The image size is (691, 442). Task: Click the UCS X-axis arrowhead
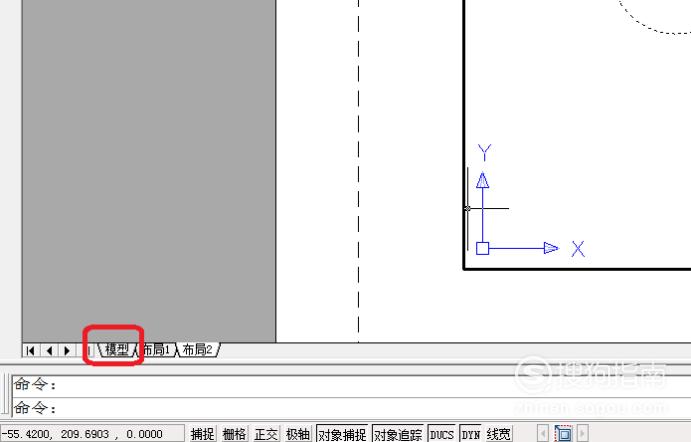pyautogui.click(x=551, y=248)
